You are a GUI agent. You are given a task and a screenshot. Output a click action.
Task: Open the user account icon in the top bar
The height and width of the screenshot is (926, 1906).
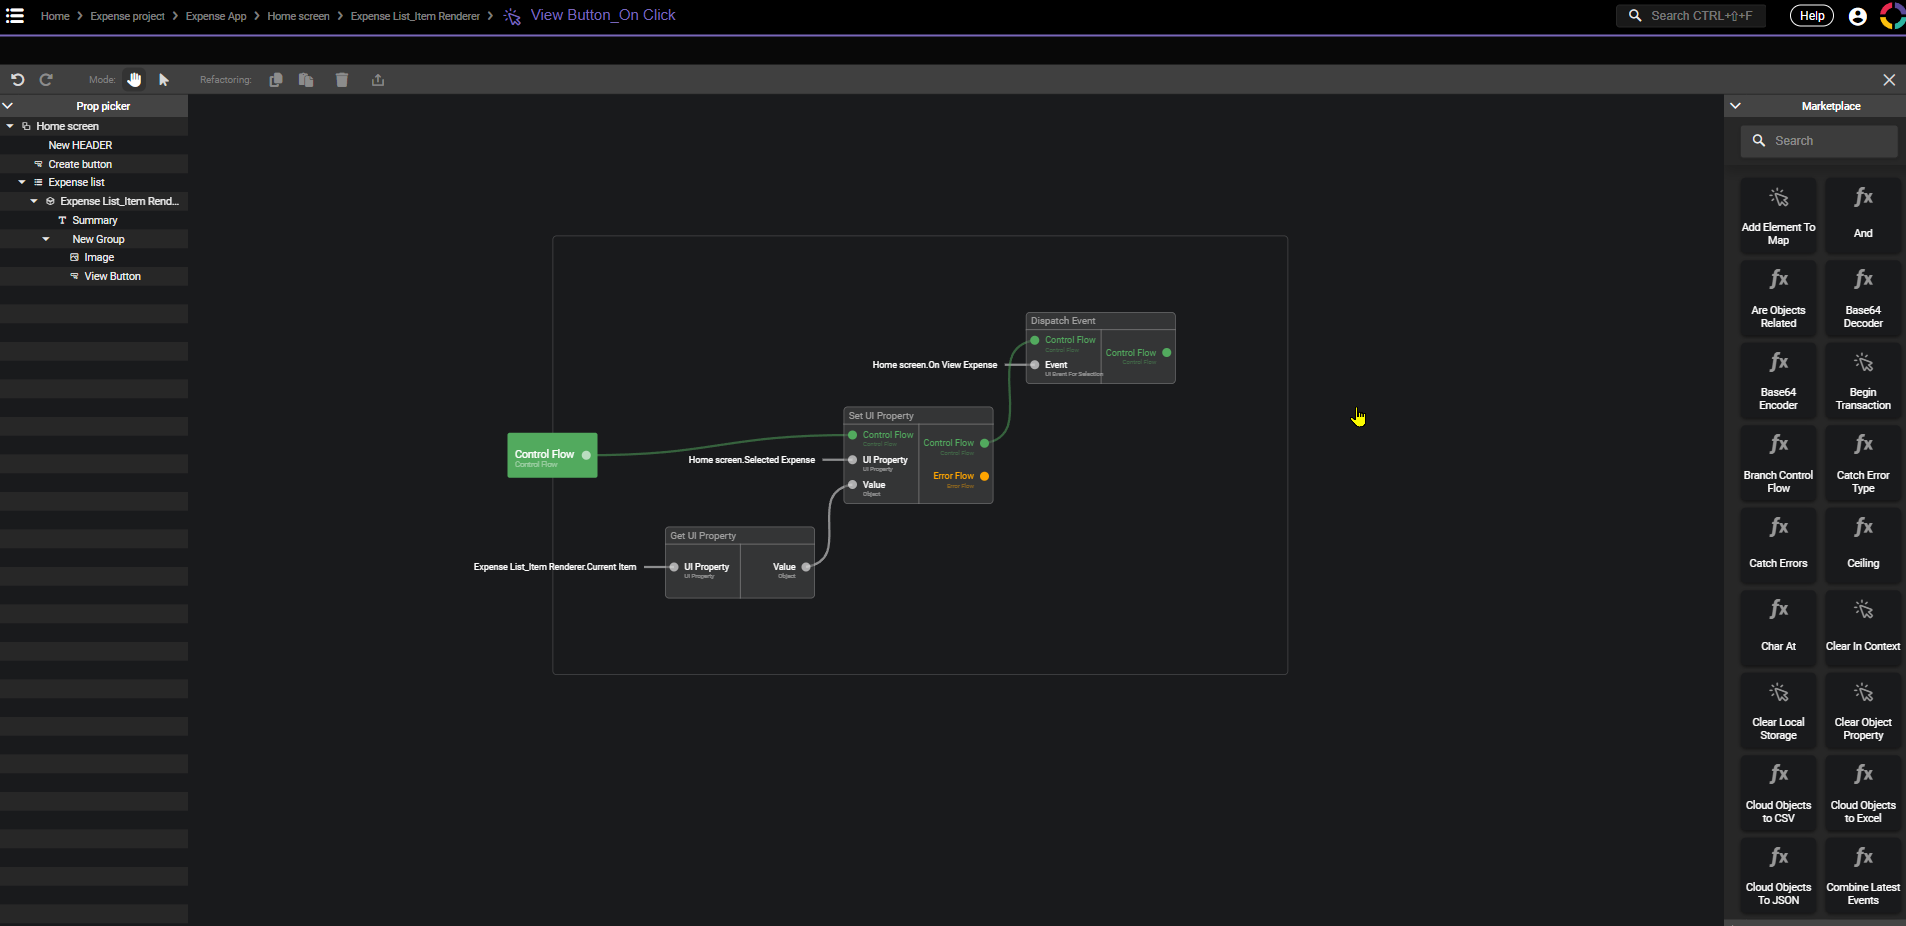point(1858,16)
